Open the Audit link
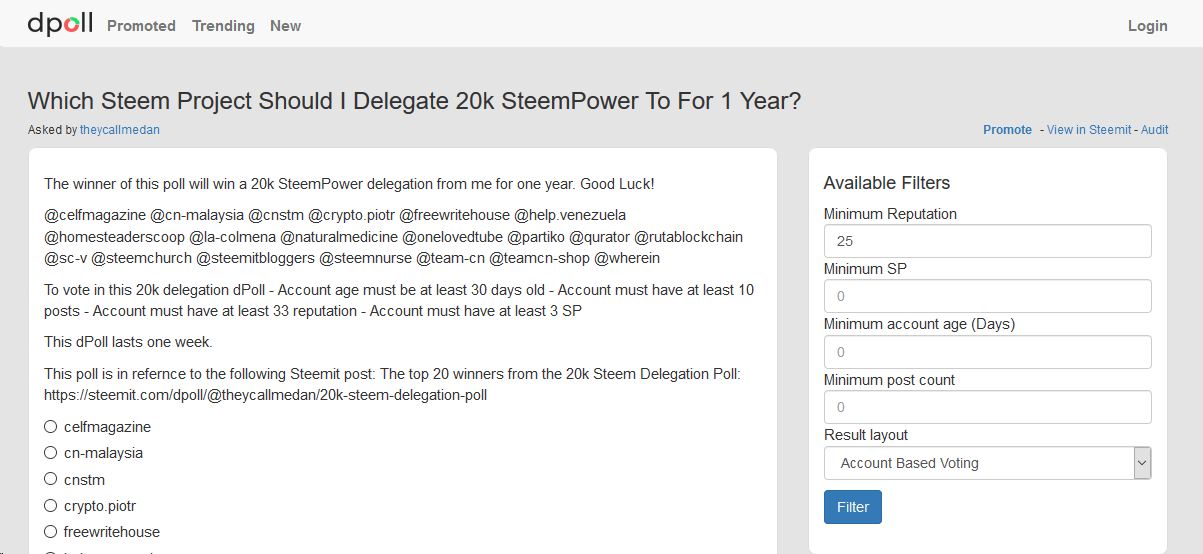The height and width of the screenshot is (554, 1203). 1154,130
